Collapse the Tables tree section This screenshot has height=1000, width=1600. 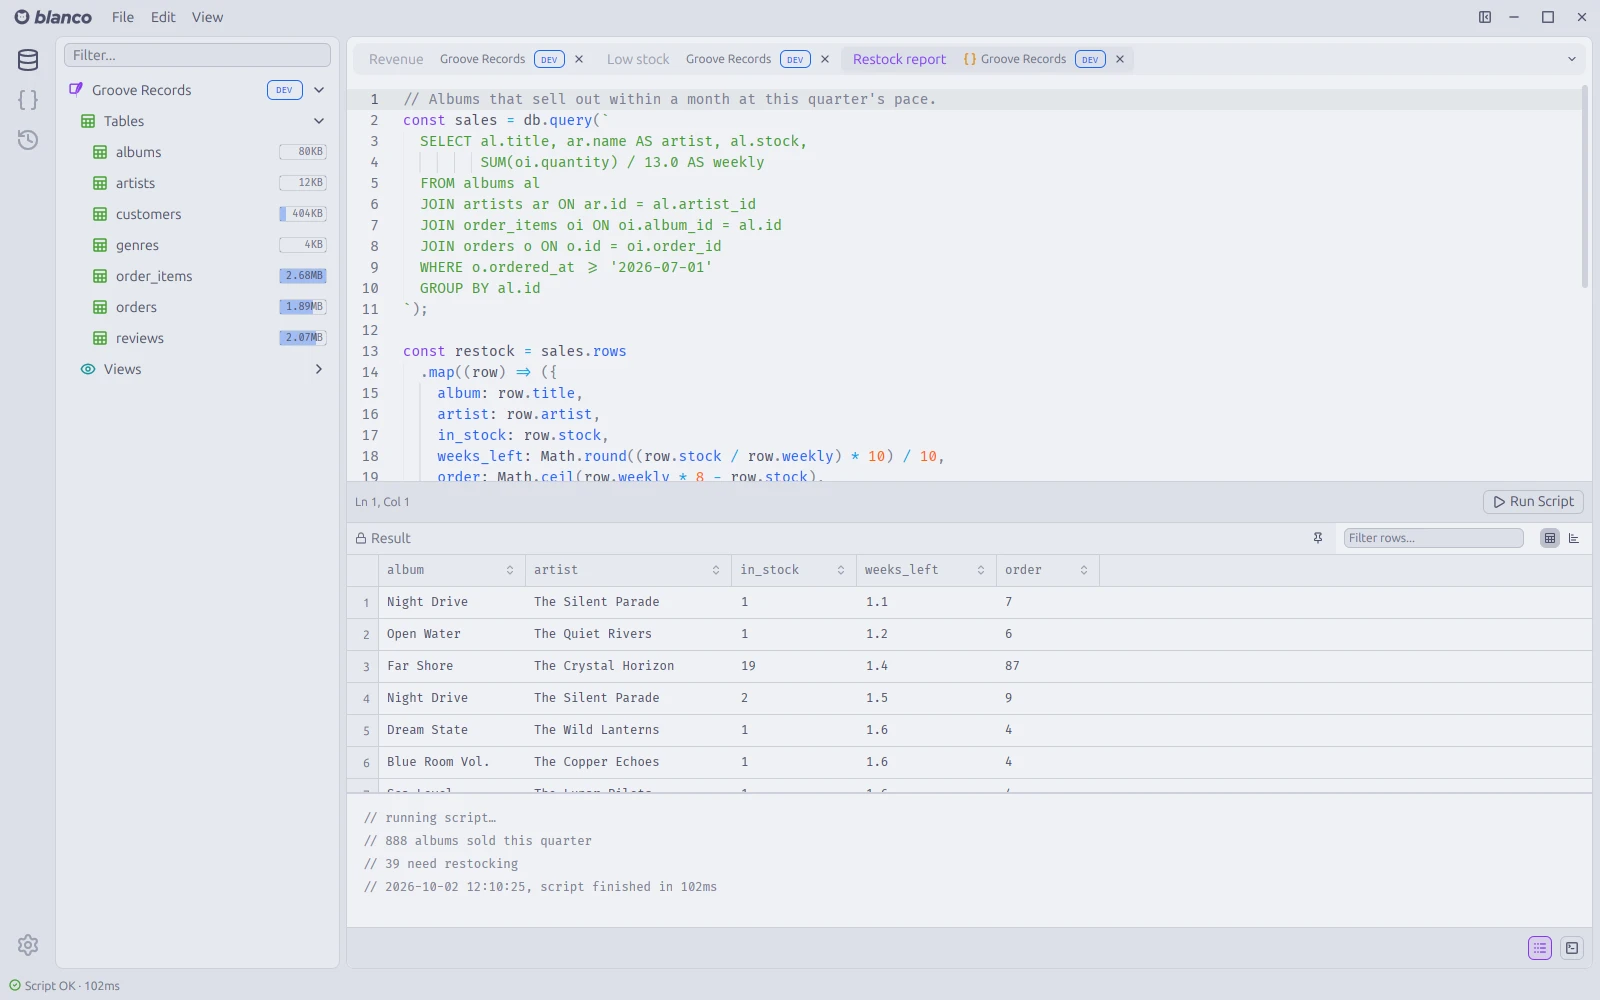tap(319, 121)
